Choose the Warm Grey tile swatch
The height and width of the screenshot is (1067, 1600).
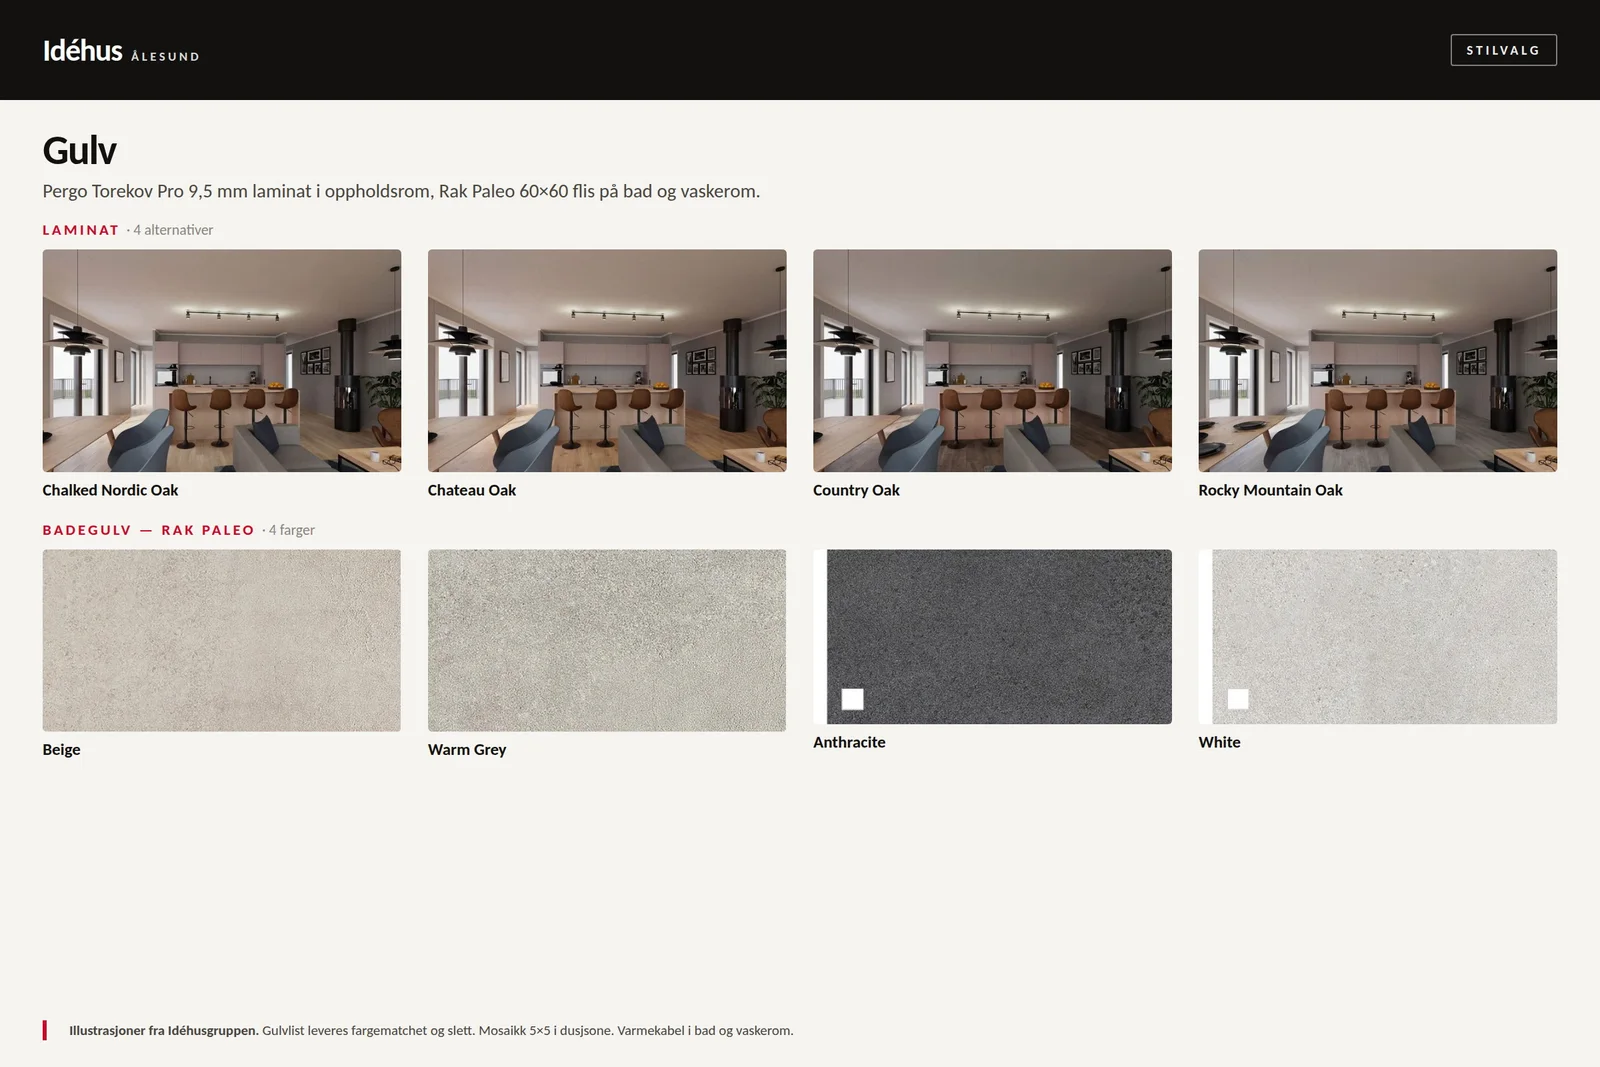pos(607,640)
